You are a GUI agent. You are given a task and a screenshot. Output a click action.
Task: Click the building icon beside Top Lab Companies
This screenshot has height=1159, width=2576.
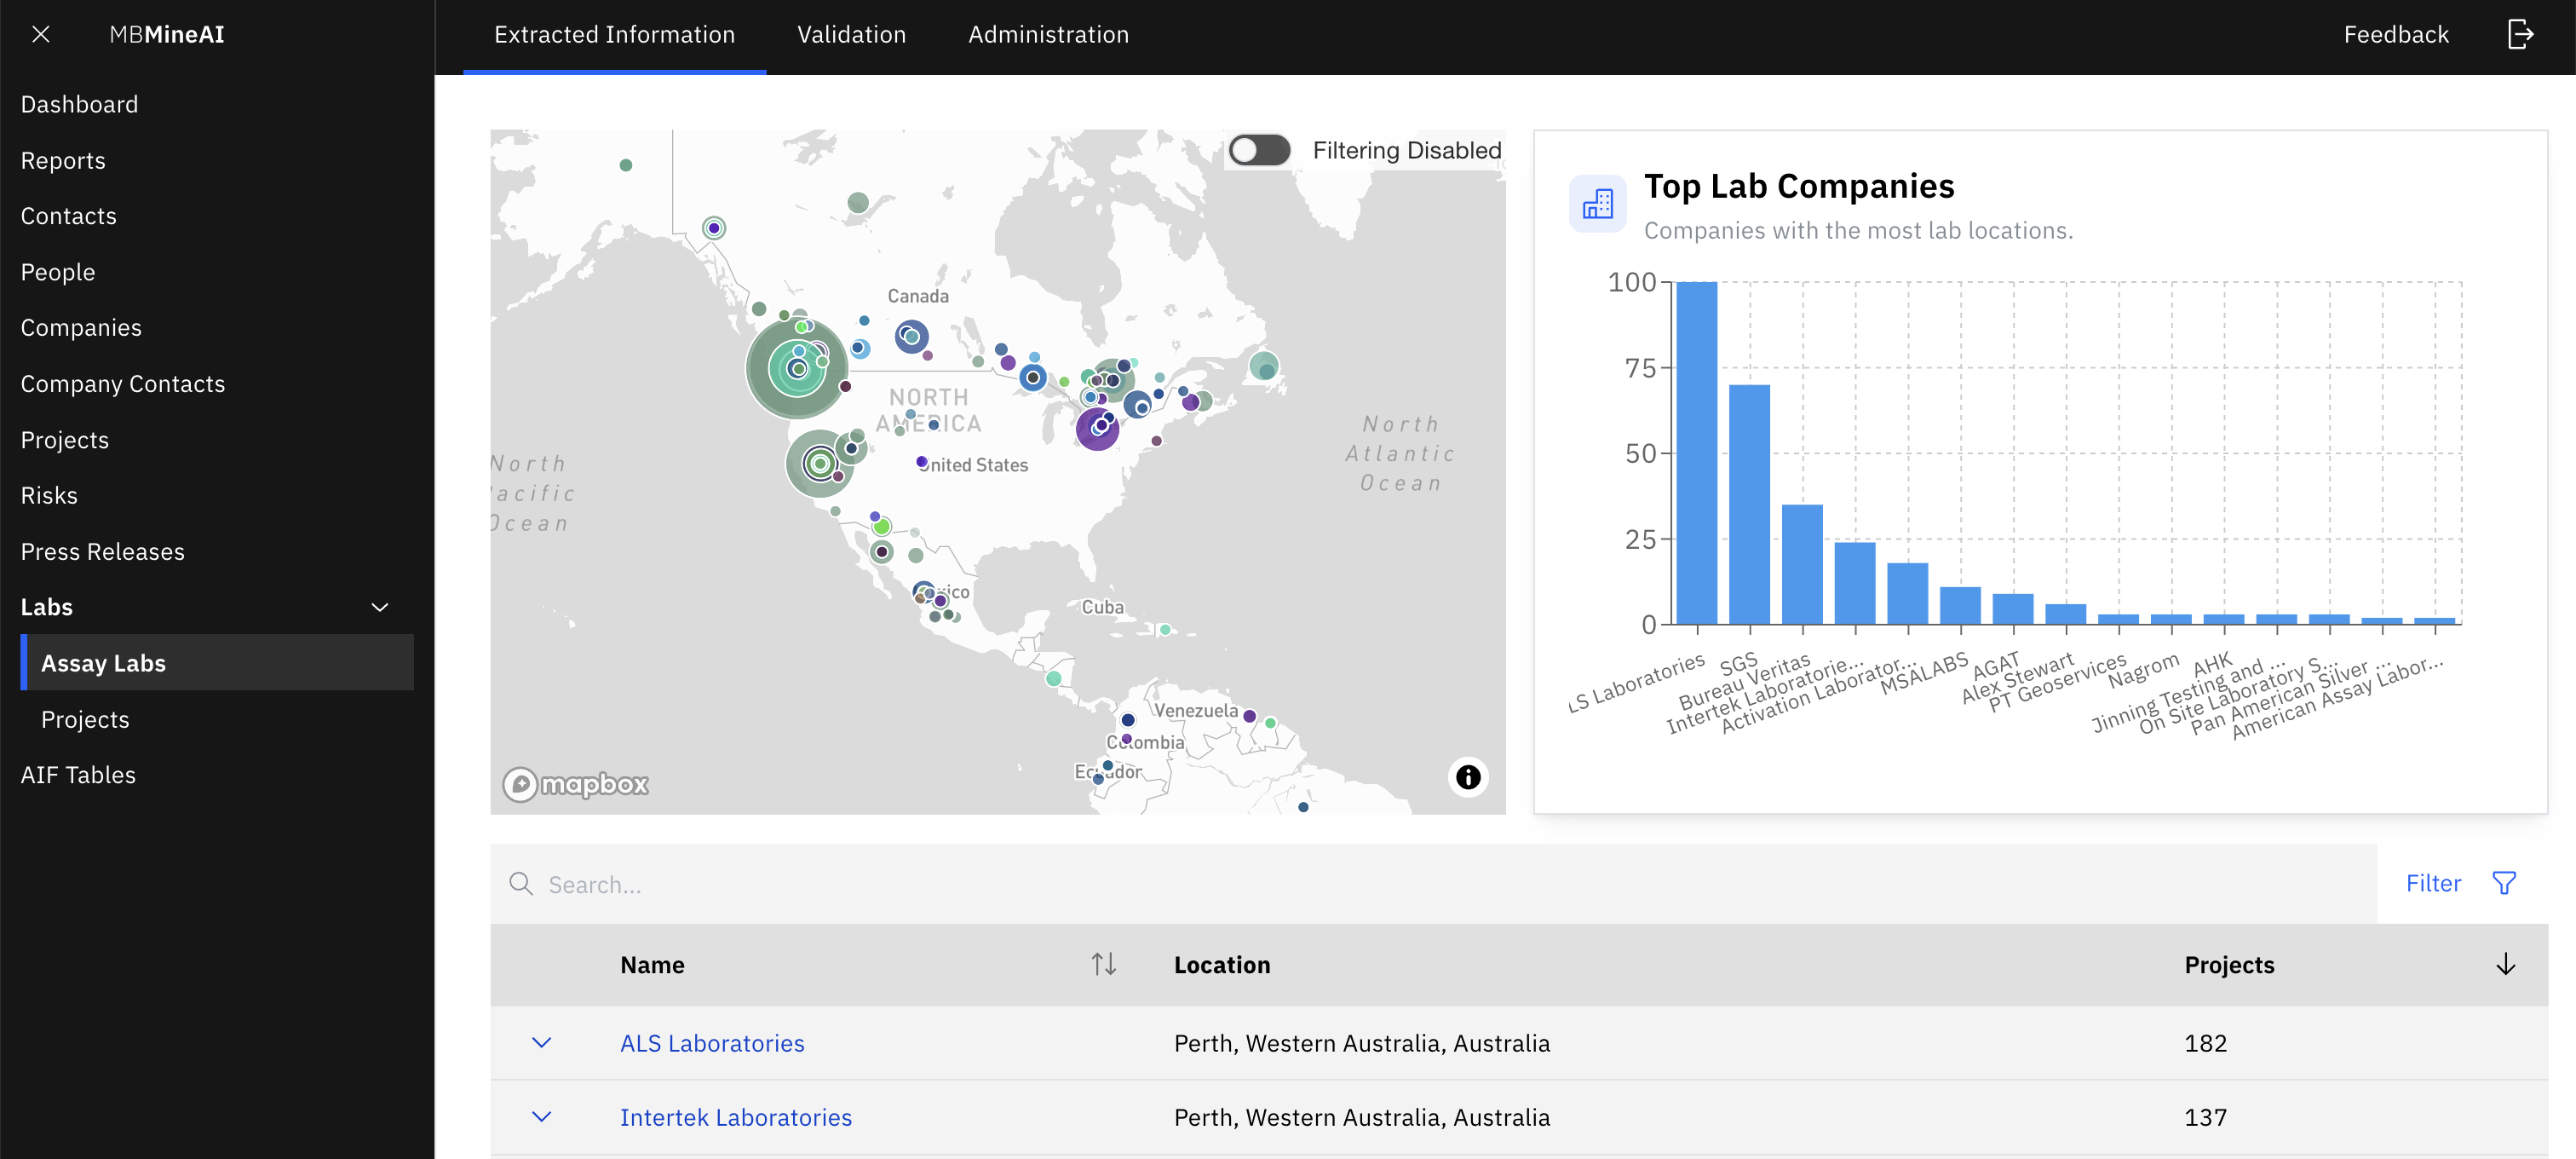coord(1597,203)
